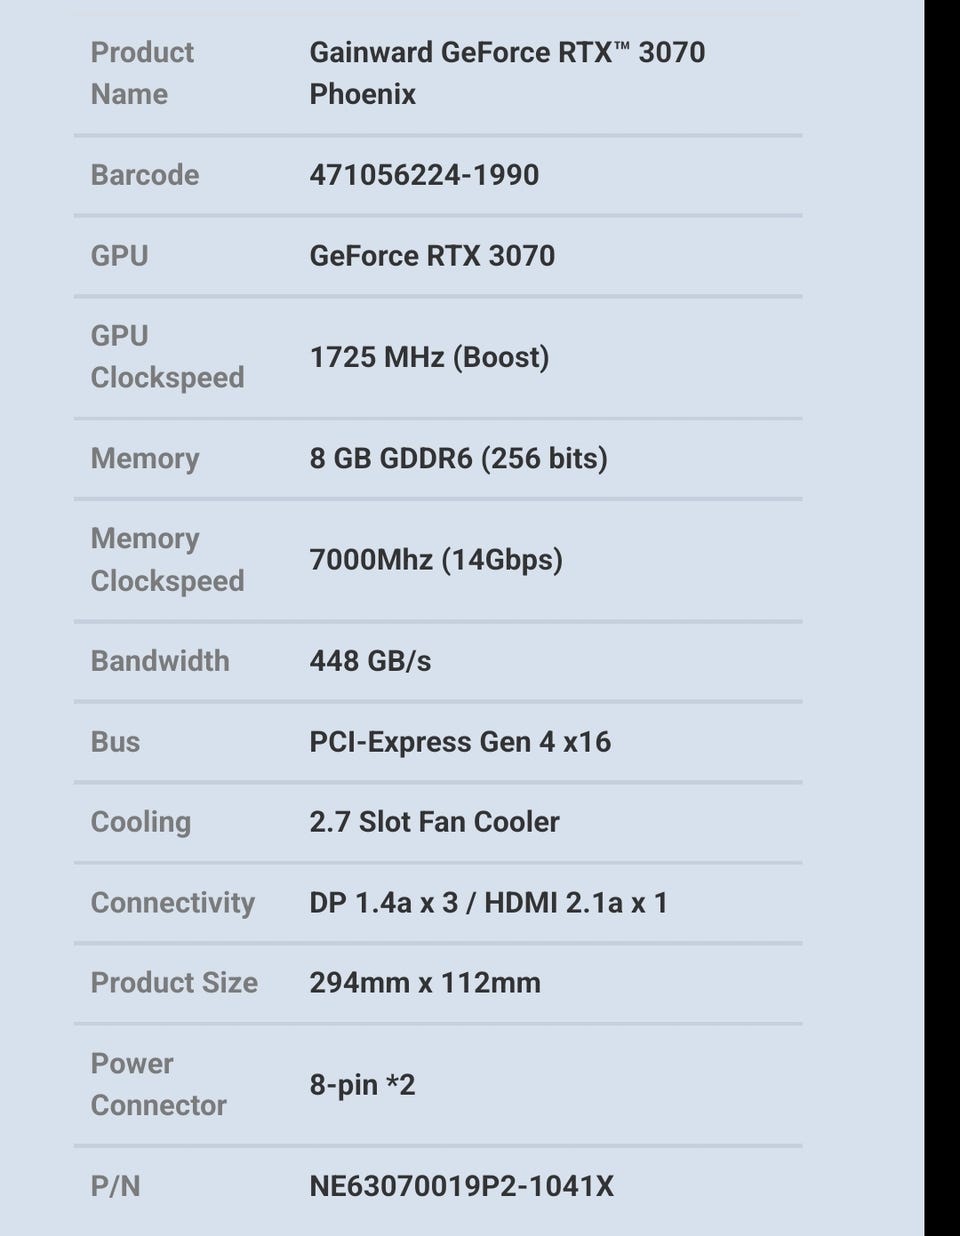Screen dimensions: 960x1236
Task: Click the Connectivity row label
Action: 173,903
